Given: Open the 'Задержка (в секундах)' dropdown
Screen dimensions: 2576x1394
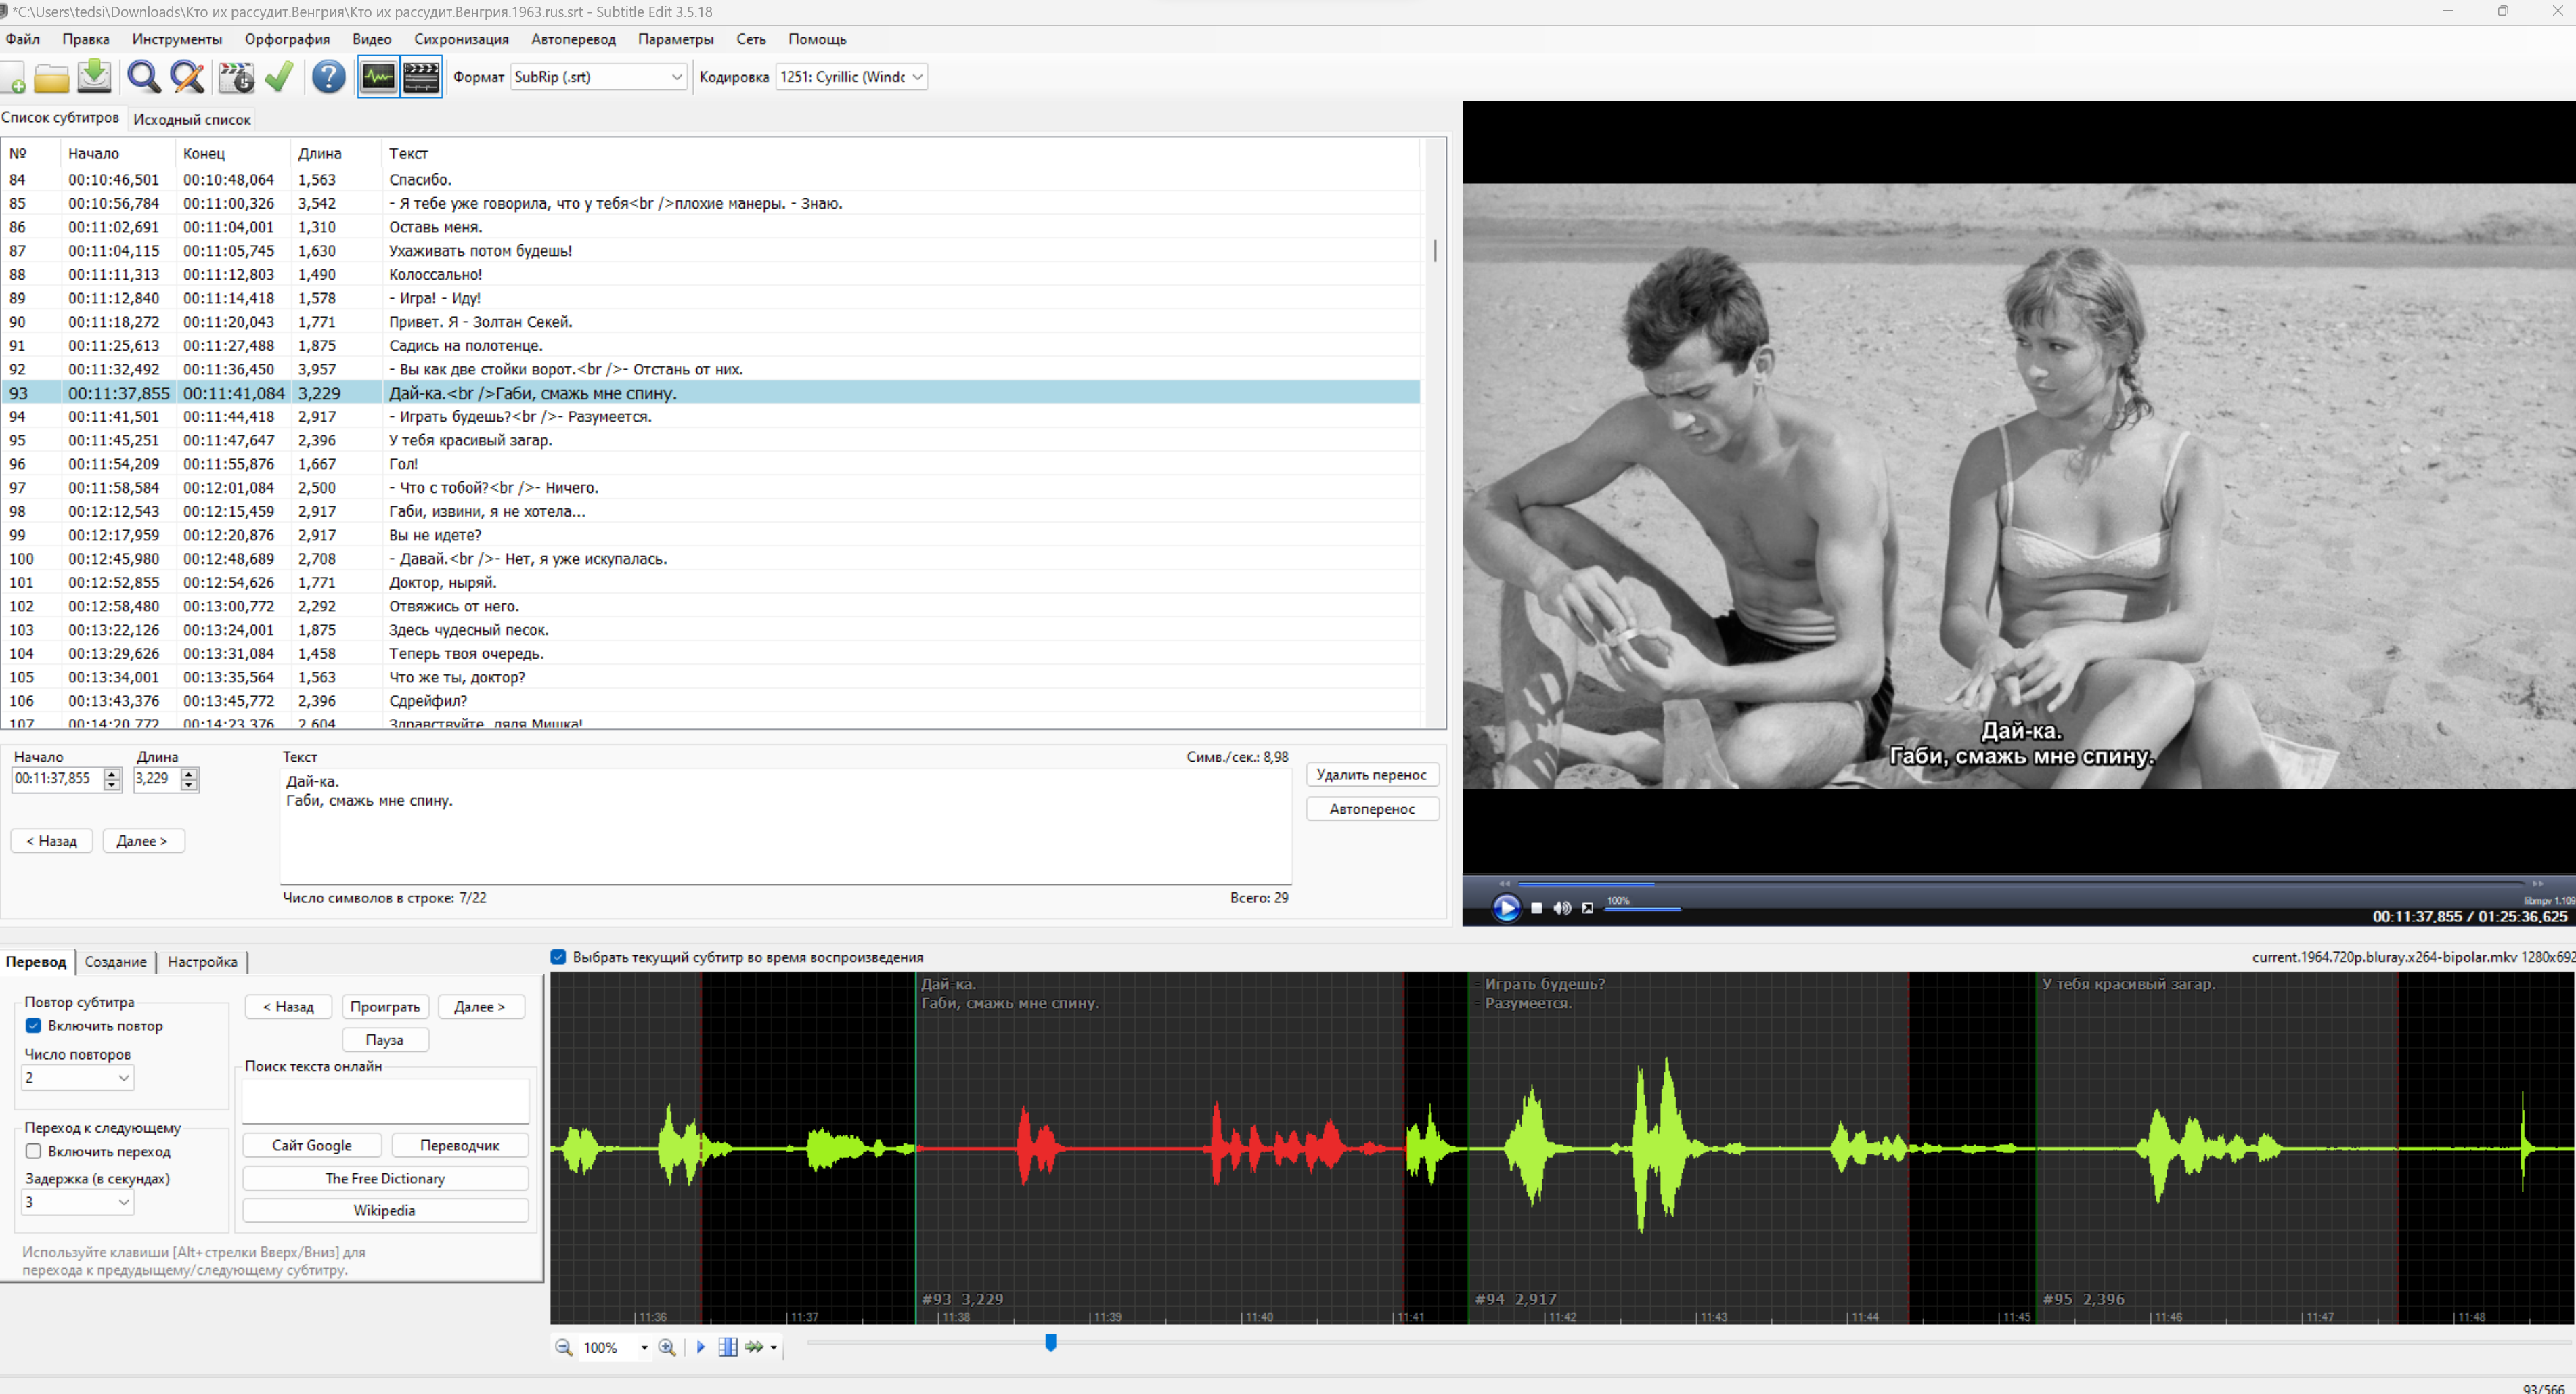Looking at the screenshot, I should tap(77, 1202).
